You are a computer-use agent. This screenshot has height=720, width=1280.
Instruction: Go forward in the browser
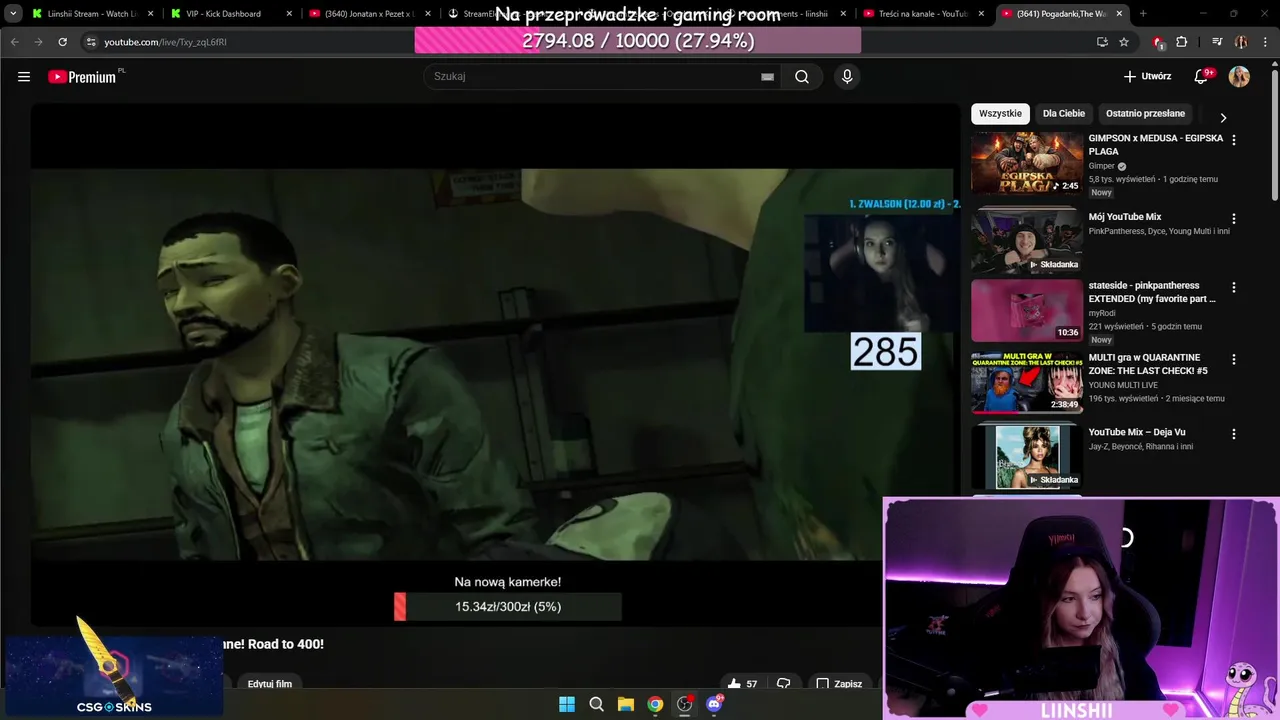[x=38, y=42]
